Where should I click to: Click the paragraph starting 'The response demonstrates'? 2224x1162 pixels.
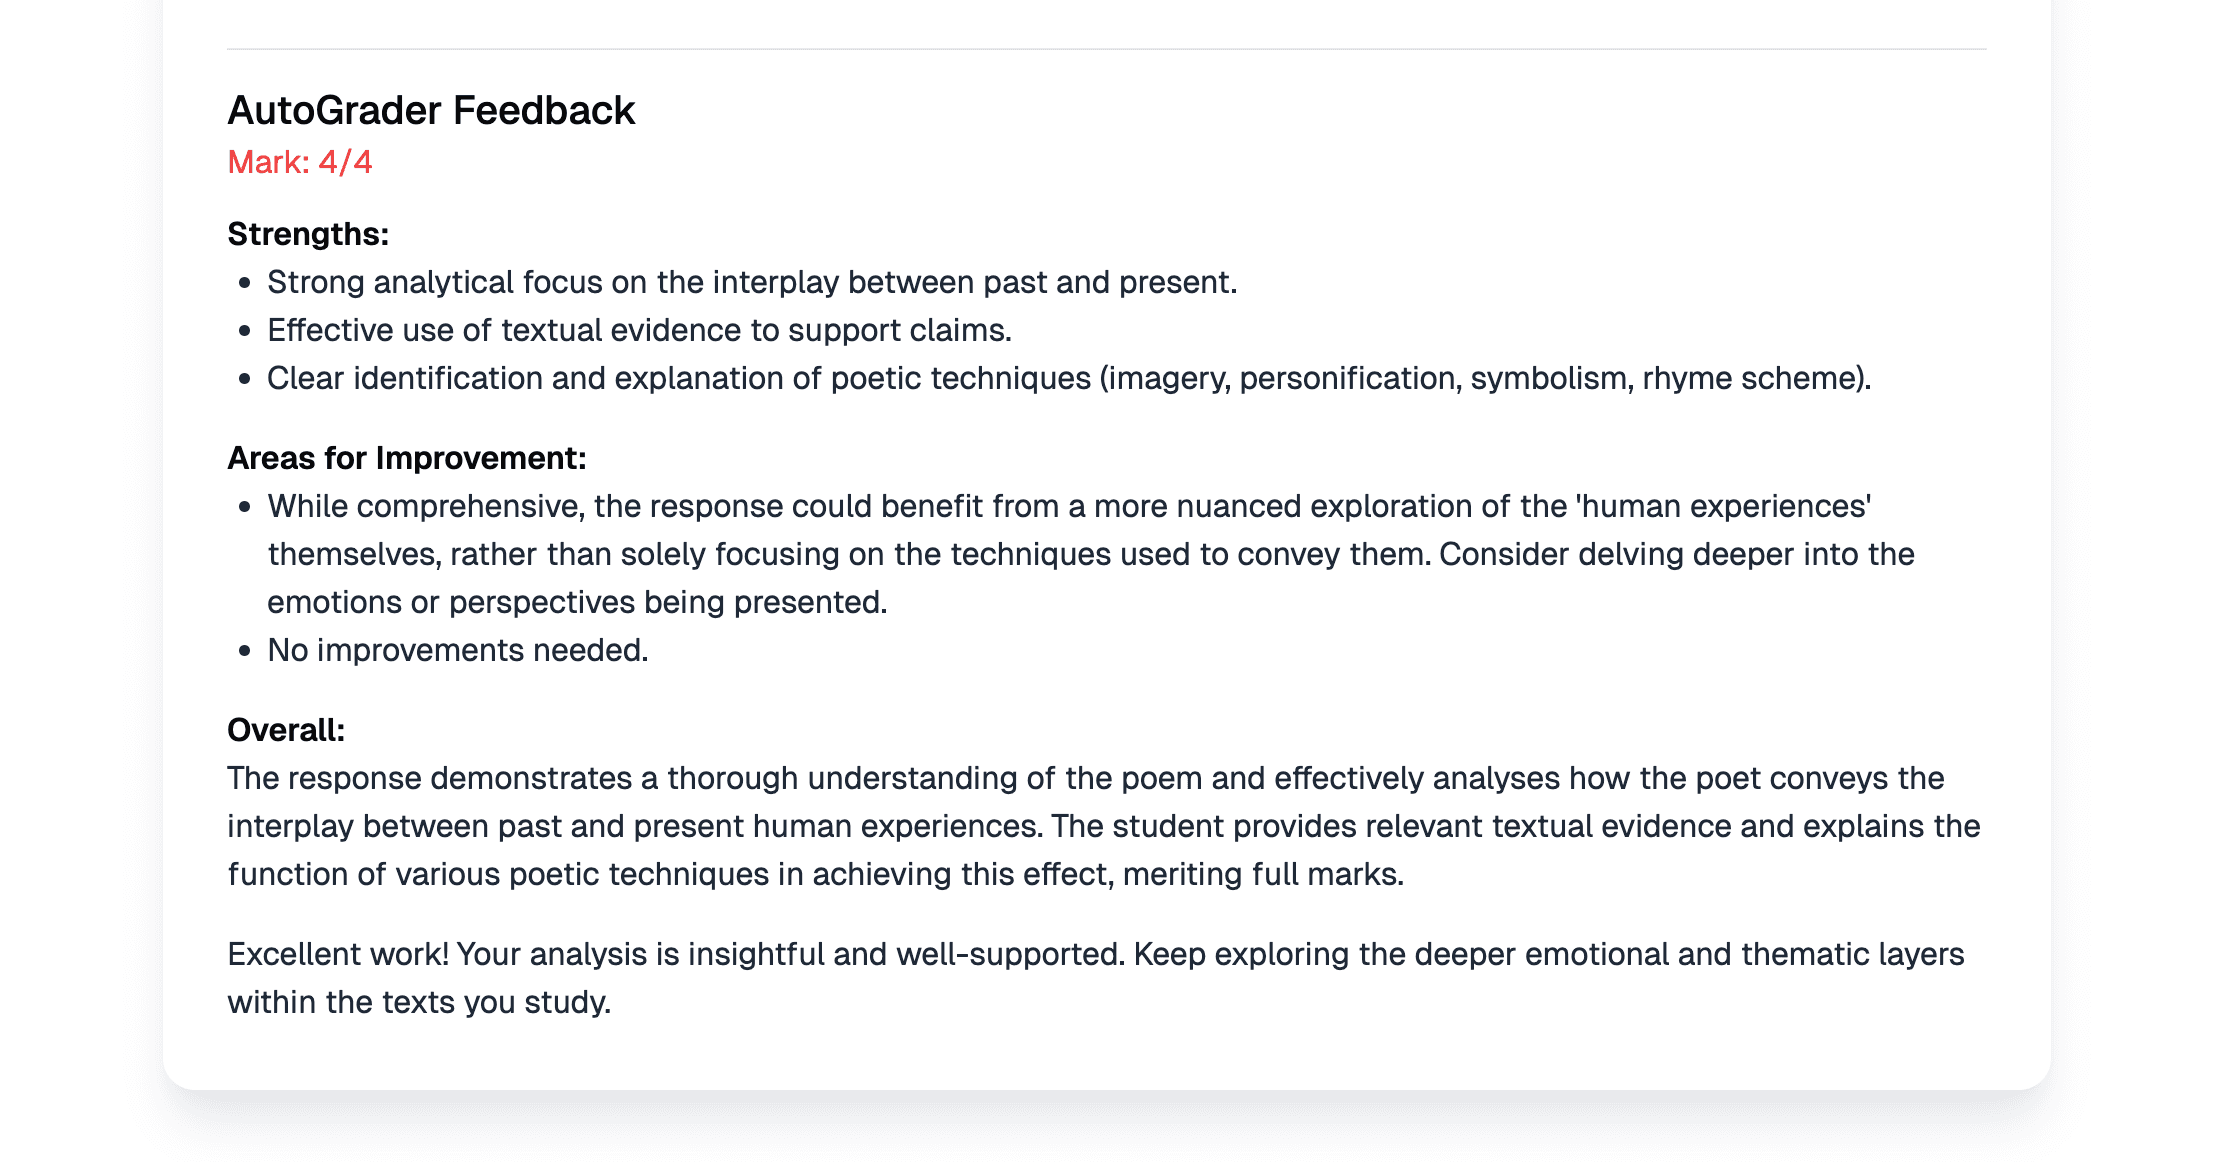[1104, 826]
